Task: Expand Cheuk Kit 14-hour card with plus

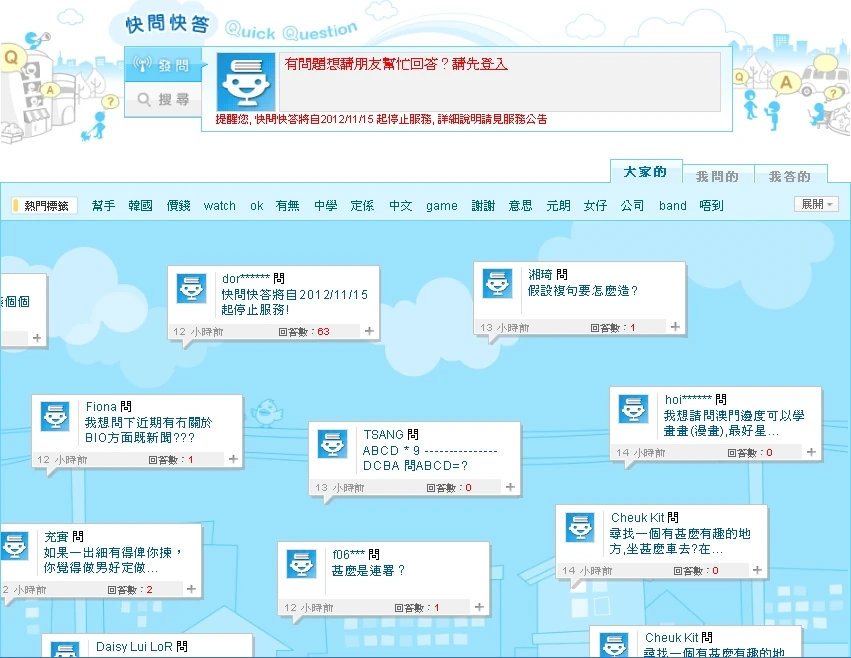Action: click(757, 570)
